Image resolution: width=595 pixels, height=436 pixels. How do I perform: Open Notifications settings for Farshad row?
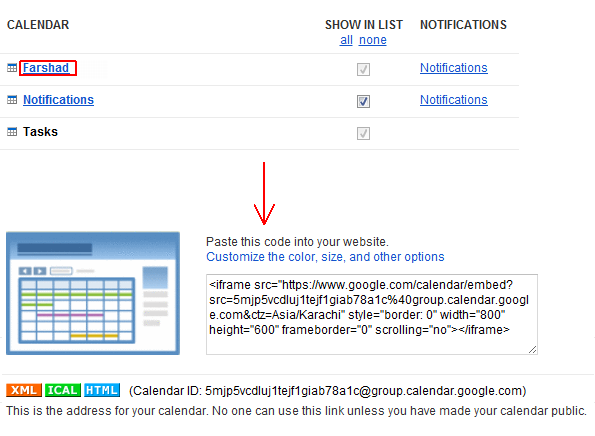click(453, 68)
